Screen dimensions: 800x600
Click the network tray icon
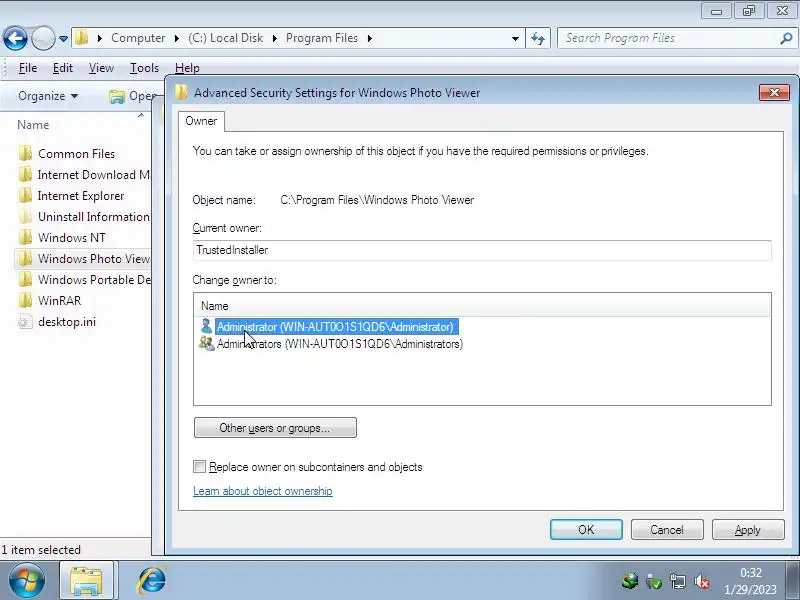coord(678,581)
